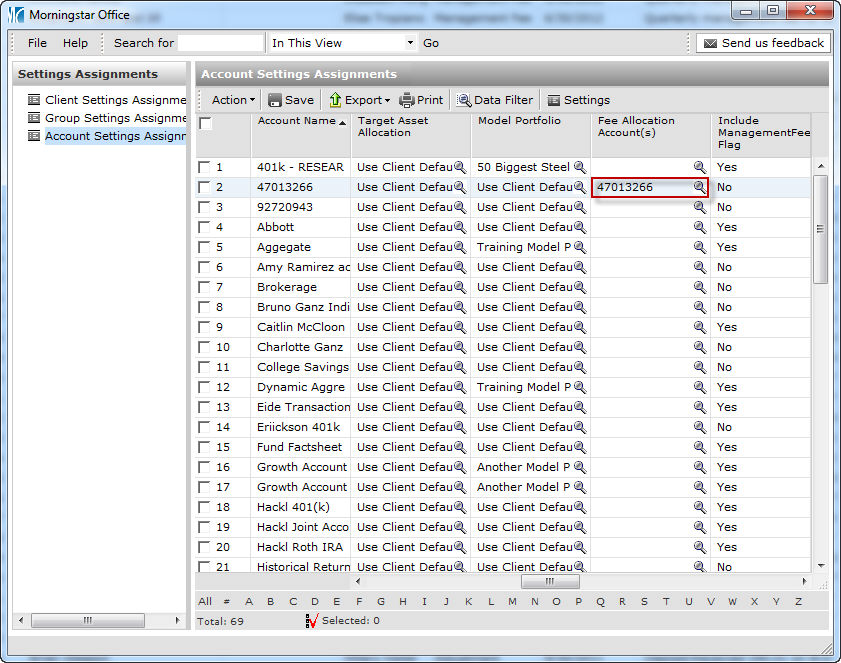Open the In This View search scope dropdown
841x663 pixels.
click(410, 43)
